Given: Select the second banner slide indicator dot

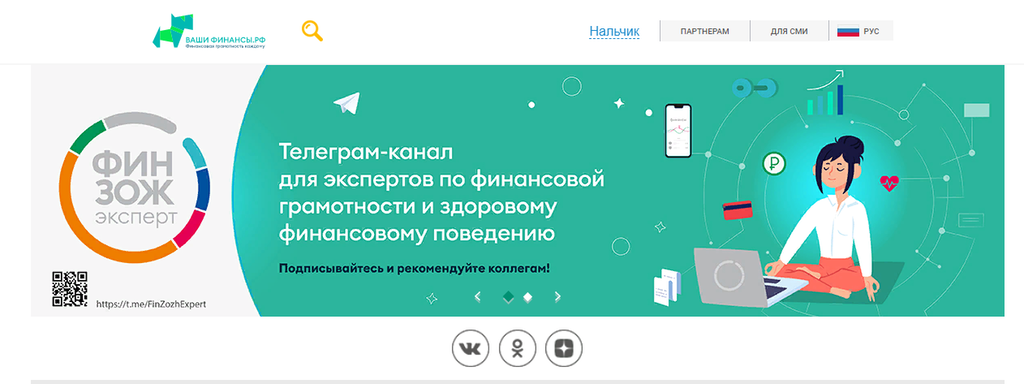Looking at the screenshot, I should (528, 297).
